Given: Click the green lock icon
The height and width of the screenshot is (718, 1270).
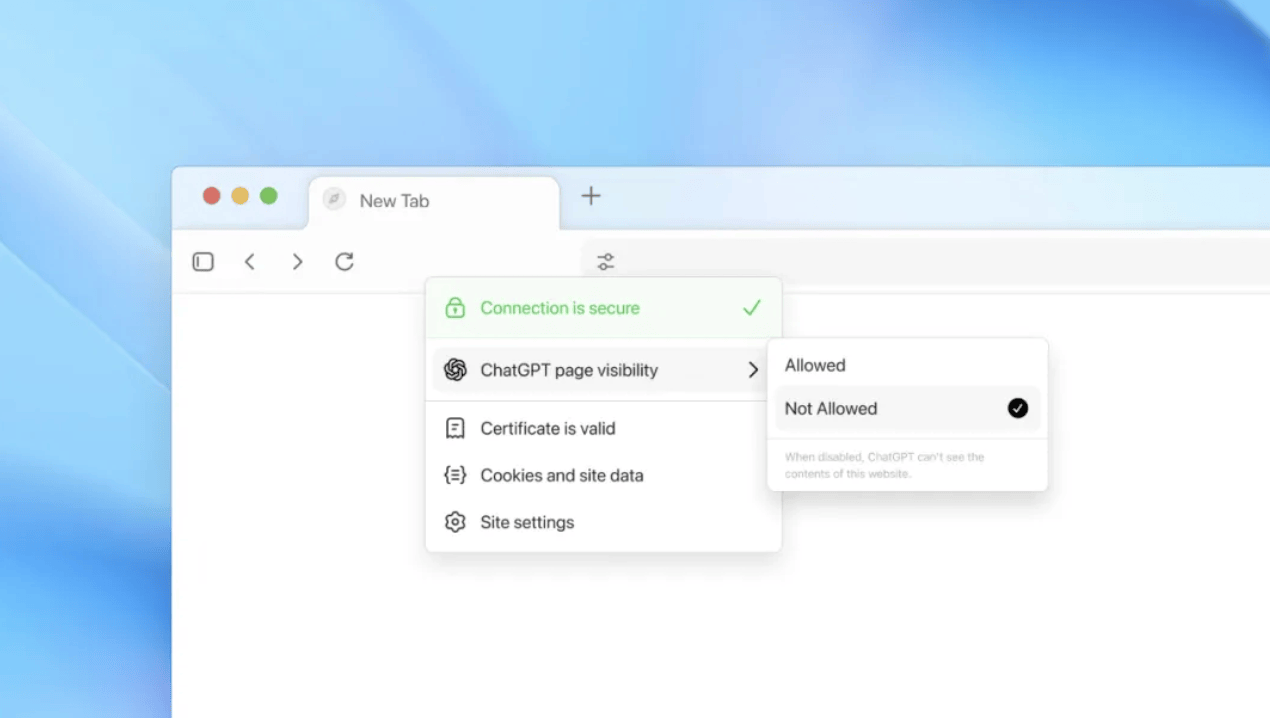Looking at the screenshot, I should (x=455, y=308).
